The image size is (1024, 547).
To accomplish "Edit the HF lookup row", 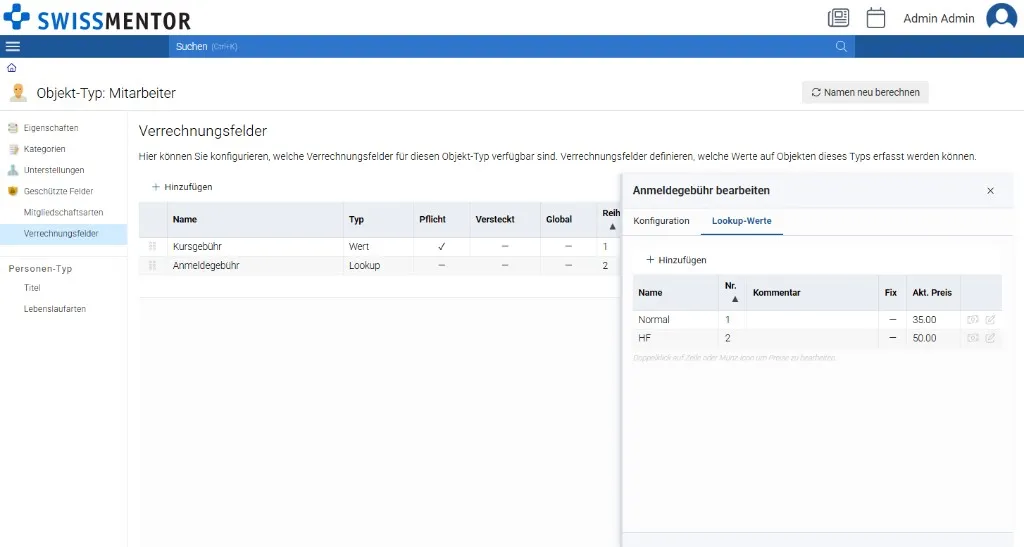I will [x=990, y=338].
